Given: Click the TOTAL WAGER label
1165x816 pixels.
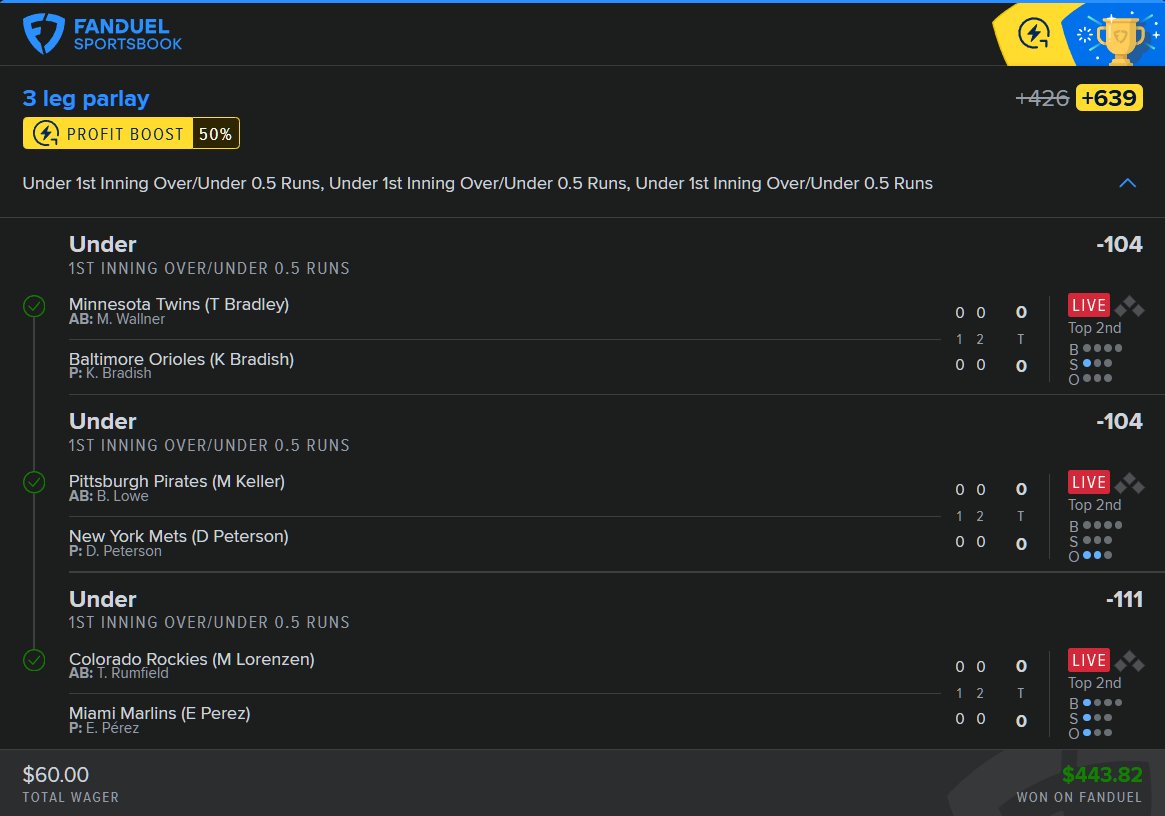Looking at the screenshot, I should (x=71, y=797).
